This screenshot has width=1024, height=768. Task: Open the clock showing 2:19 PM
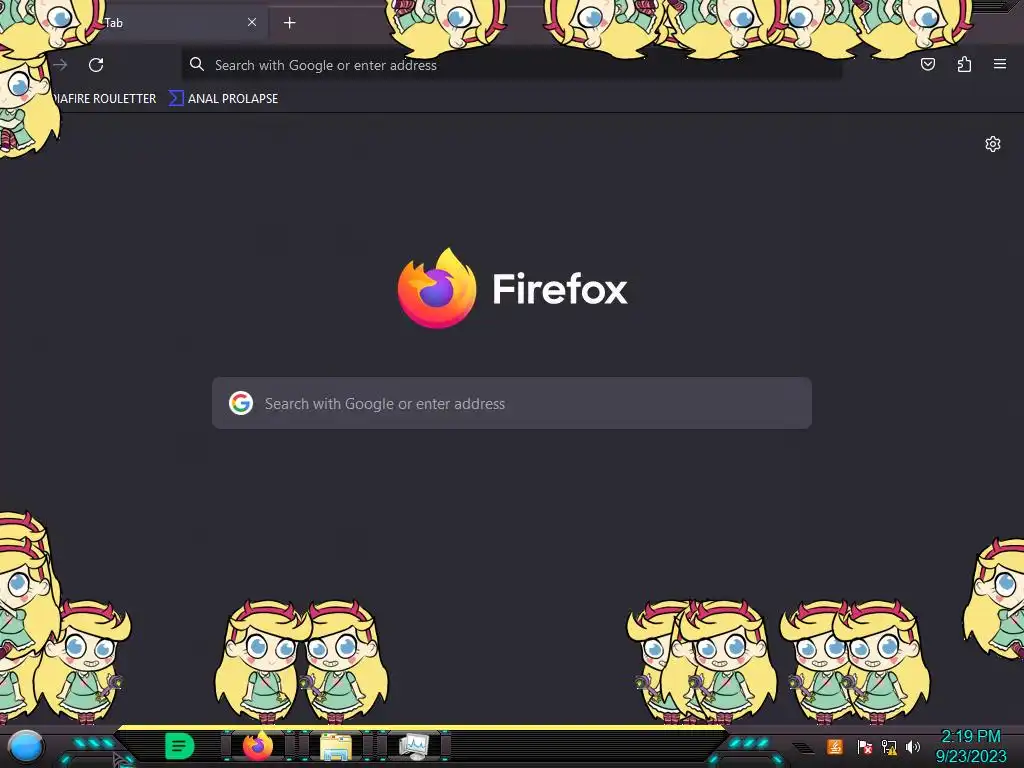tap(971, 746)
